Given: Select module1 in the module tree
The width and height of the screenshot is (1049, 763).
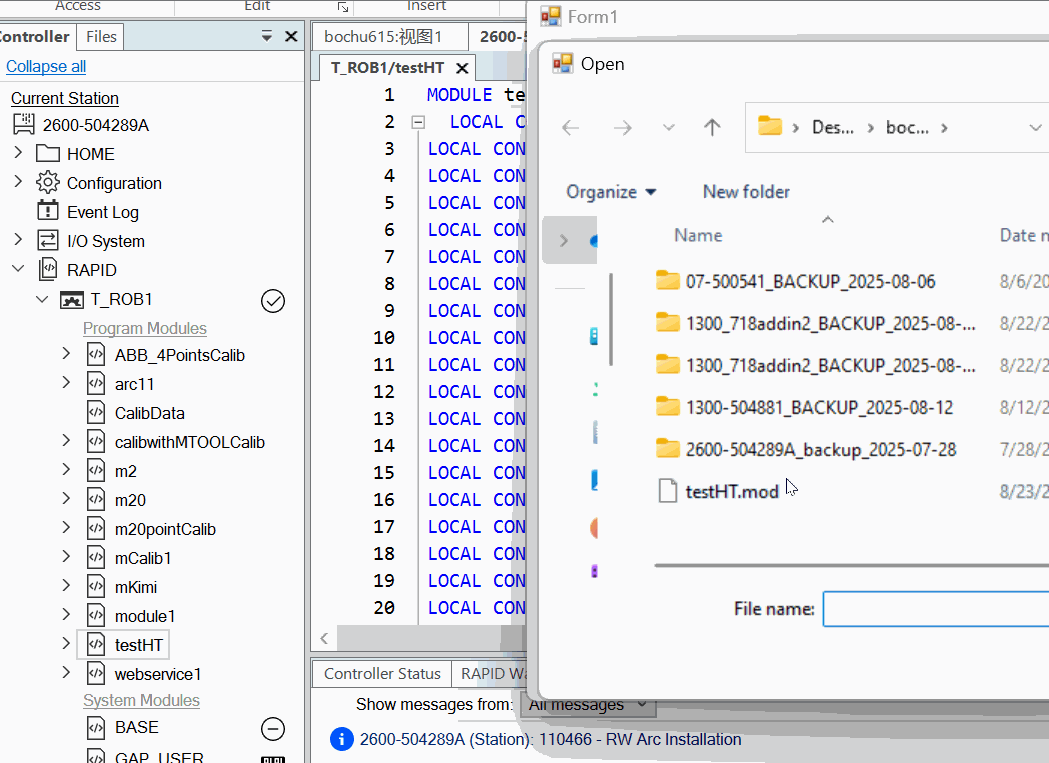Looking at the screenshot, I should [x=145, y=616].
